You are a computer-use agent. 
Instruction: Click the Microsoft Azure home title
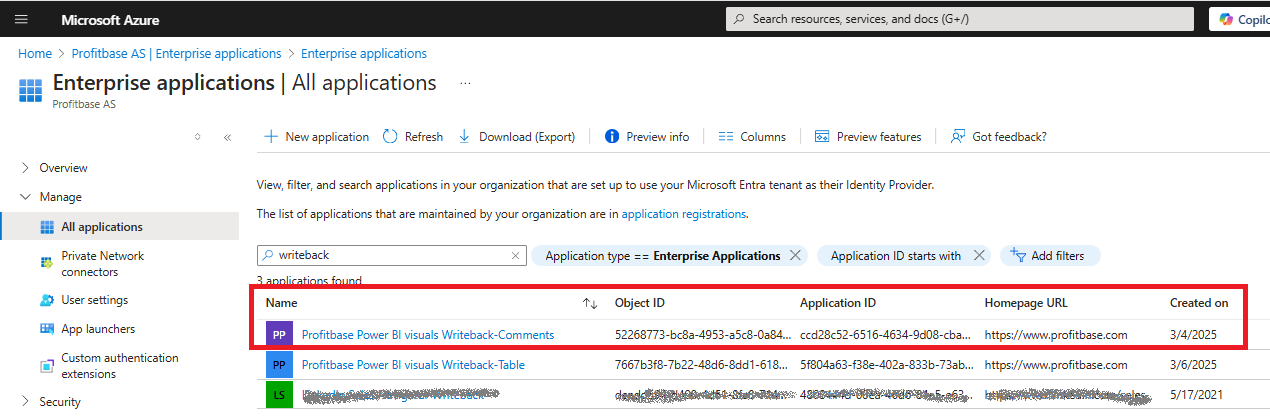(110, 20)
